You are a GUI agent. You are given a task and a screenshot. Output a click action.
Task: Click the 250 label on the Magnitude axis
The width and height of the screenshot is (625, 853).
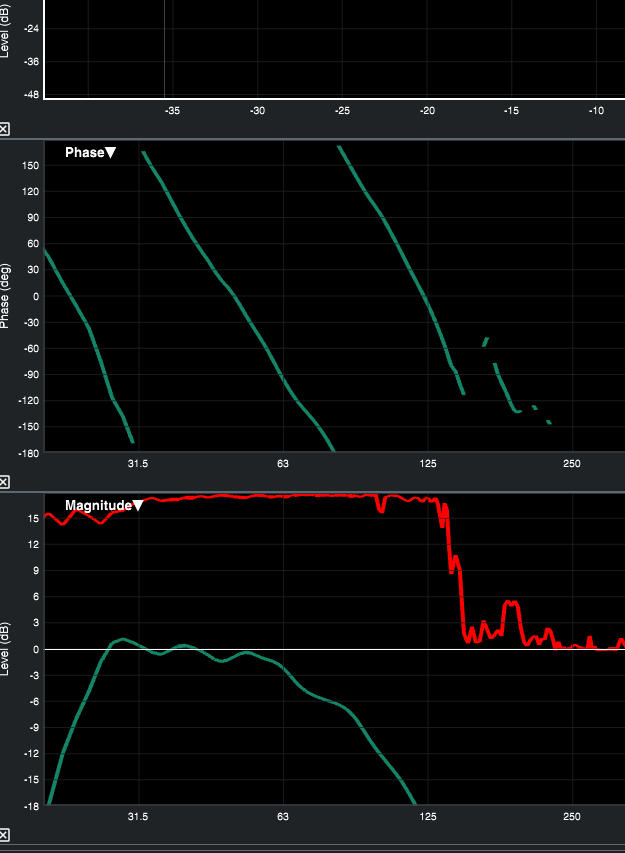point(572,817)
